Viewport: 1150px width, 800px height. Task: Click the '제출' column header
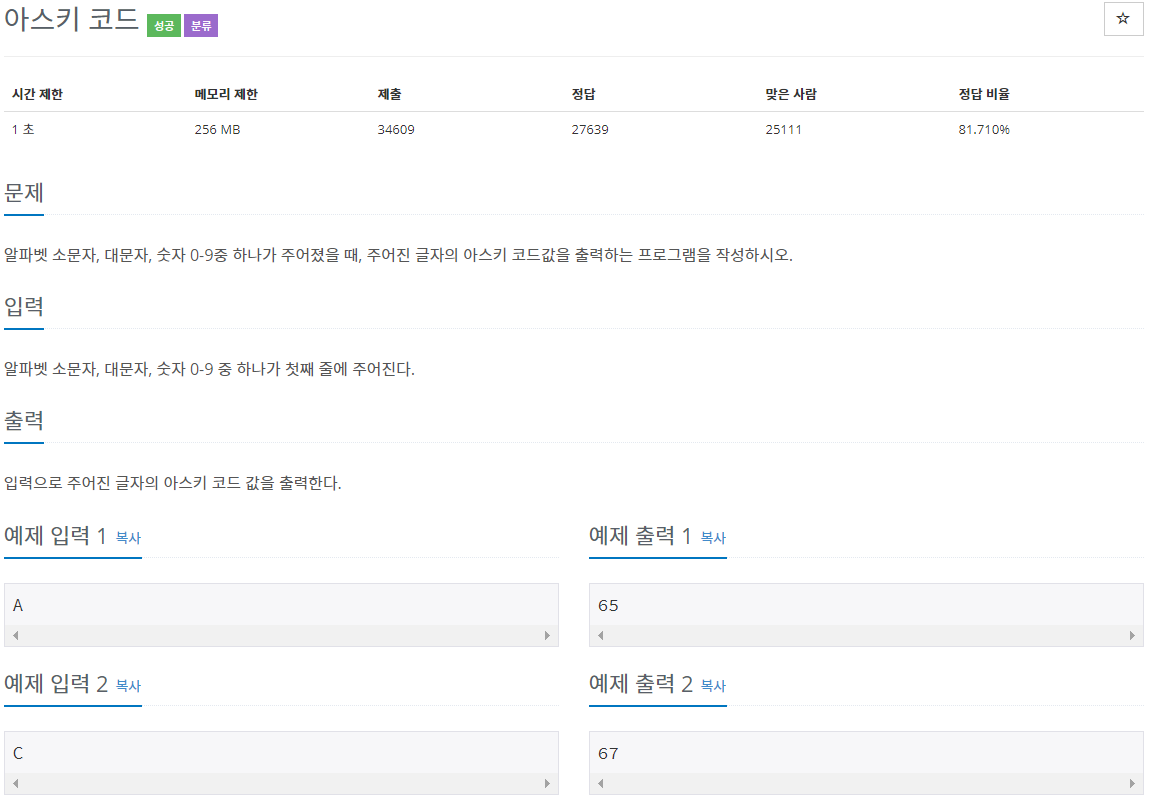click(x=389, y=94)
